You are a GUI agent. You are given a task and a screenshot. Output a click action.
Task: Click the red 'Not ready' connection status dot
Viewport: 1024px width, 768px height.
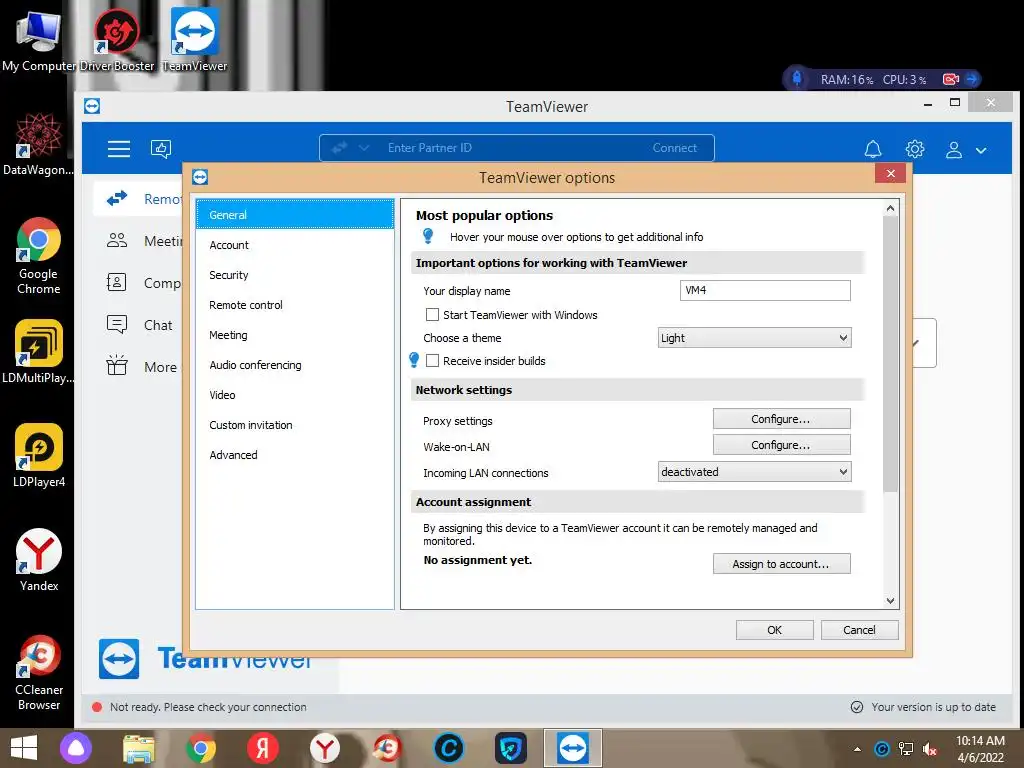point(97,707)
